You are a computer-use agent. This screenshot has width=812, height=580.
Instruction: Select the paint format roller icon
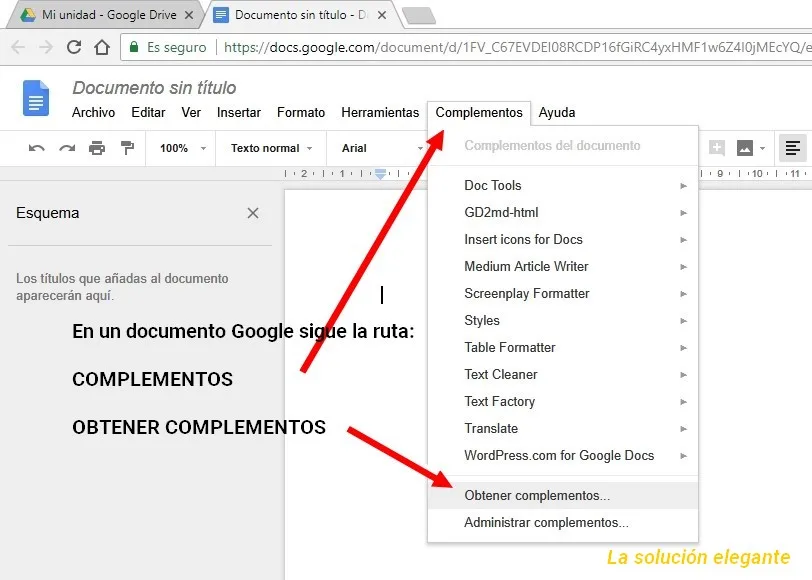tap(127, 148)
